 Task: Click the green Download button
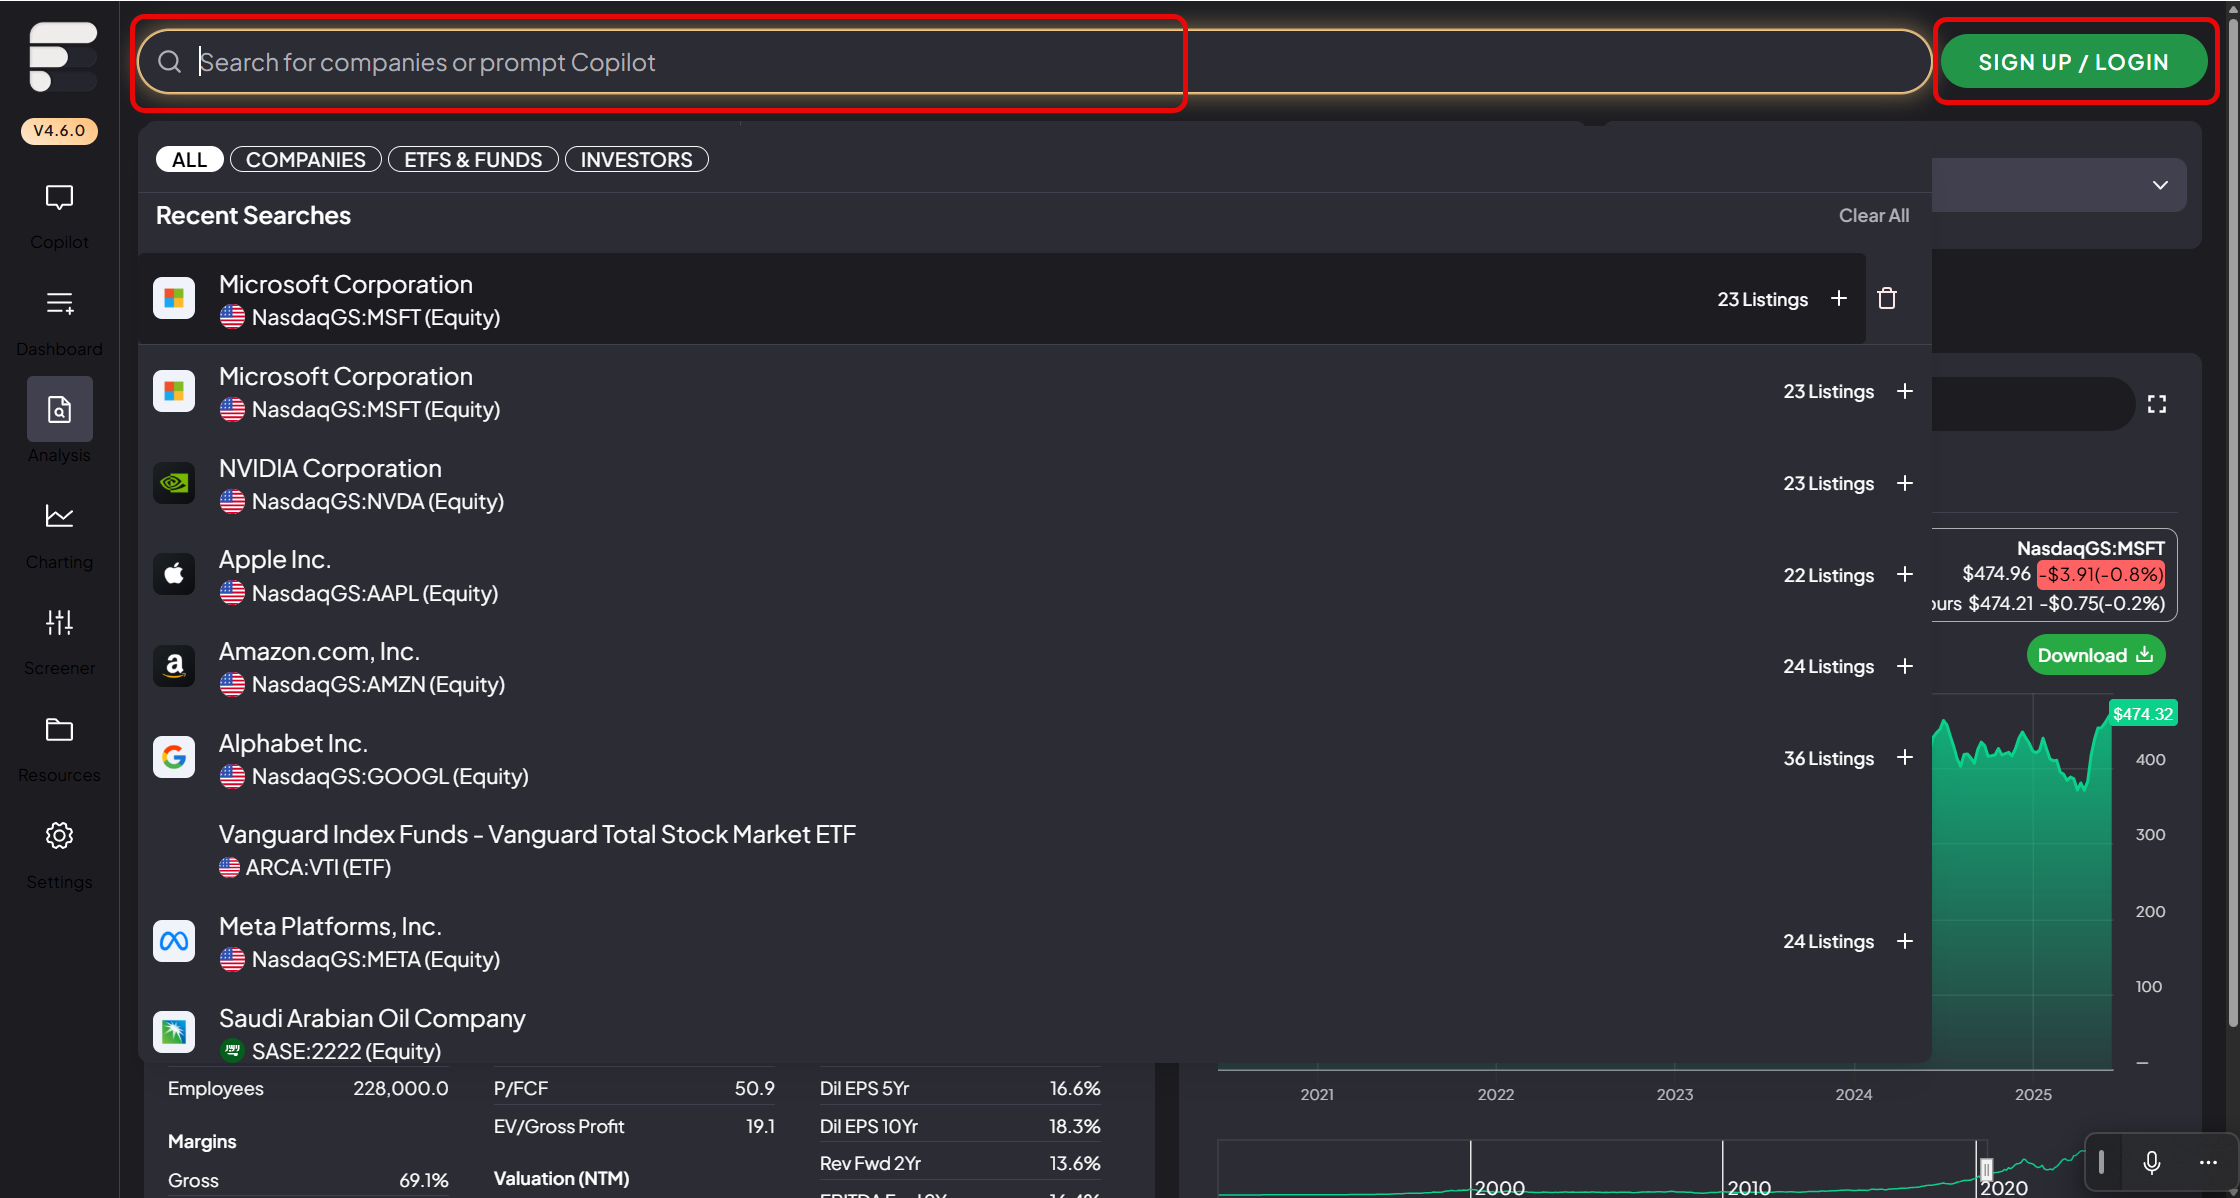coord(2095,655)
